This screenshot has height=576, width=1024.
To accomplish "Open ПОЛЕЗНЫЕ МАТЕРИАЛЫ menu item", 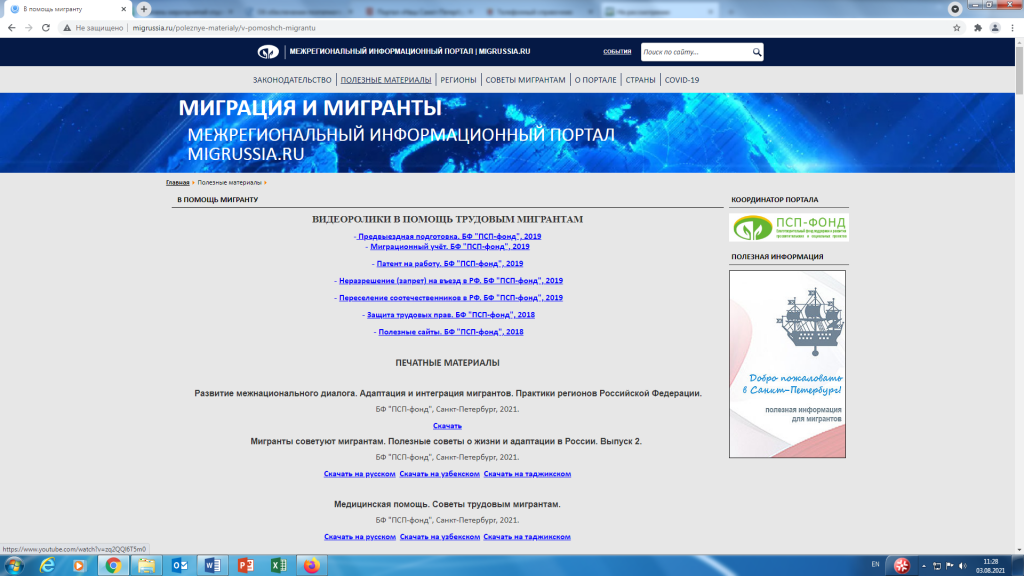I will (386, 80).
